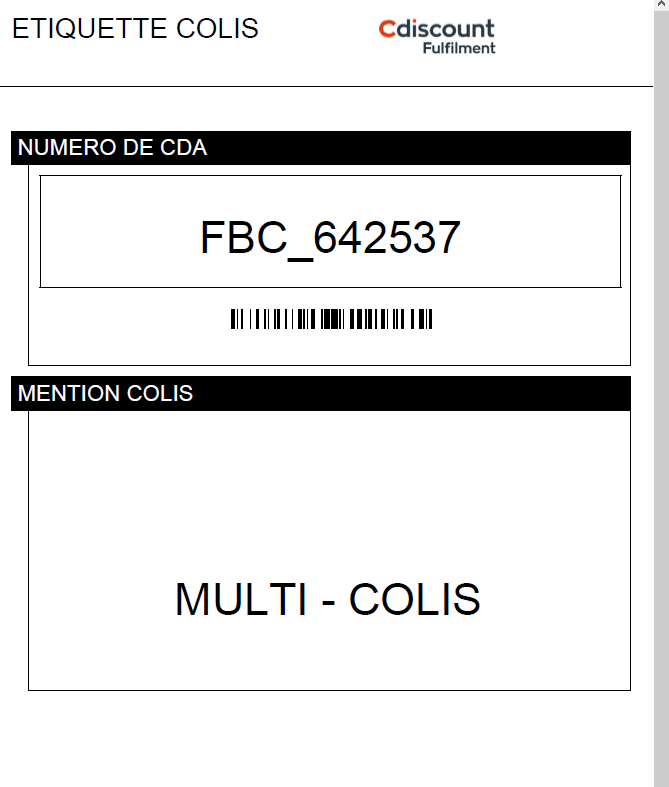The image size is (669, 787).
Task: Click the barcode under FBC_642537
Action: point(331,319)
